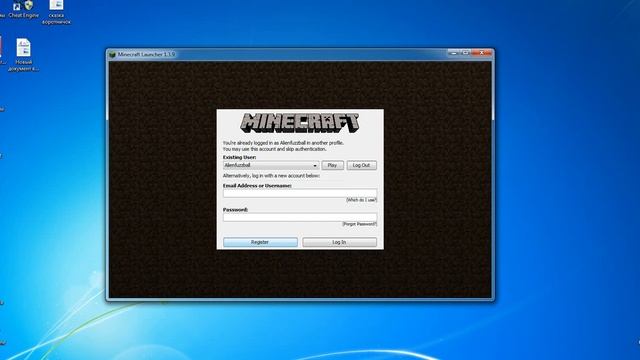Click the Minecraft Launcher title bar icon

(x=112, y=54)
